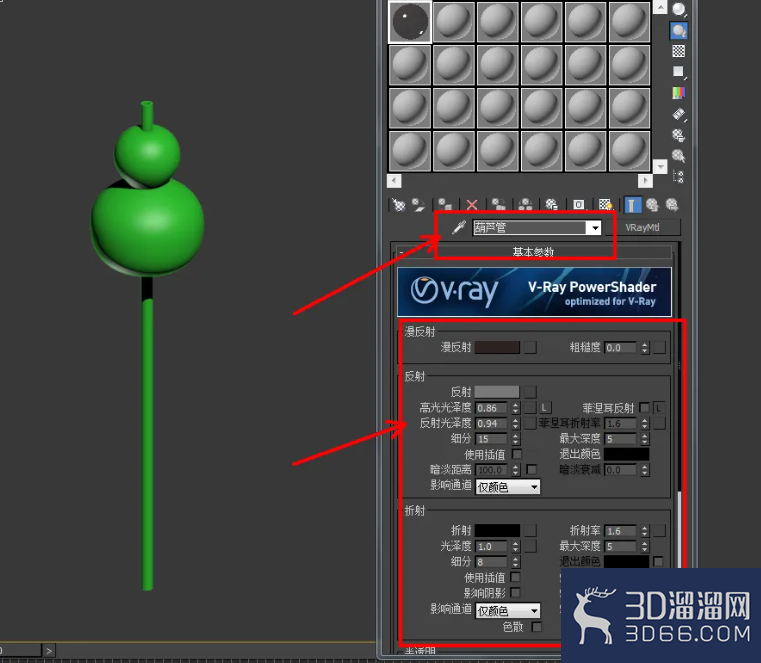Click sample slots scroll left arrow
The width and height of the screenshot is (761, 663).
[x=394, y=181]
